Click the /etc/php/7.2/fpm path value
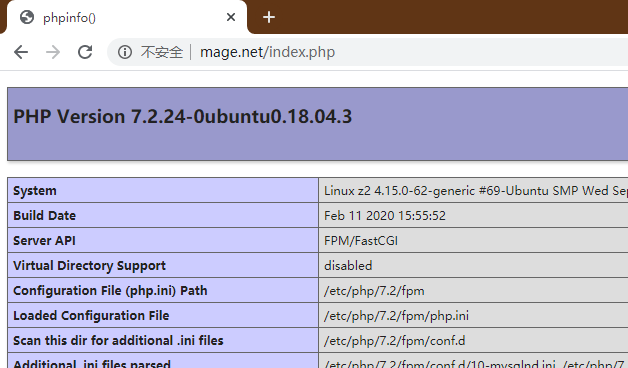The height and width of the screenshot is (368, 628). (374, 291)
